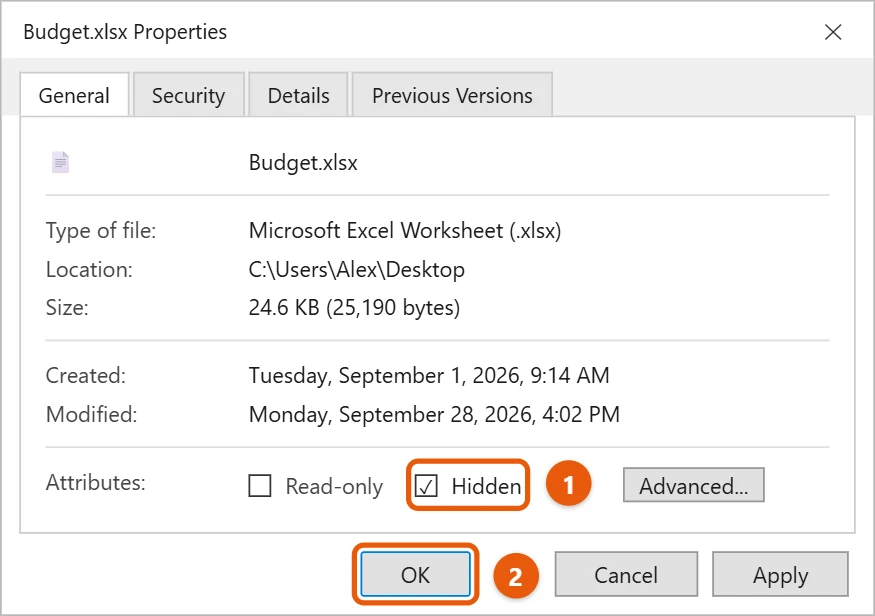The image size is (875, 616).
Task: Click the 'Type of file:' label
Action: click(101, 230)
